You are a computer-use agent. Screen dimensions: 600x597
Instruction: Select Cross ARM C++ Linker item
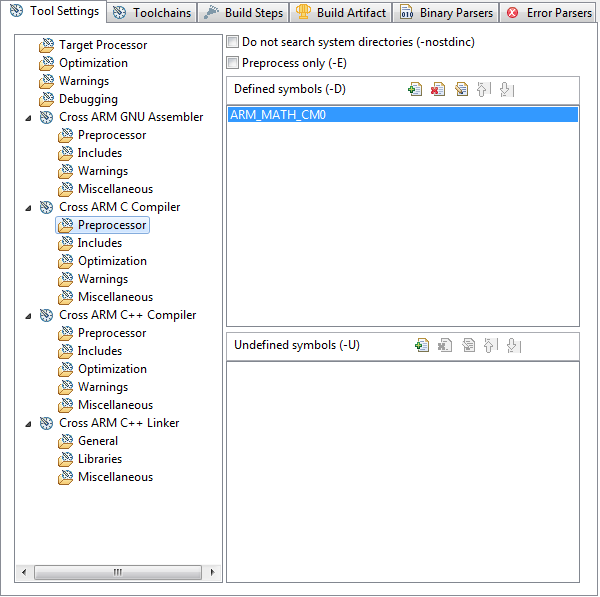point(110,423)
